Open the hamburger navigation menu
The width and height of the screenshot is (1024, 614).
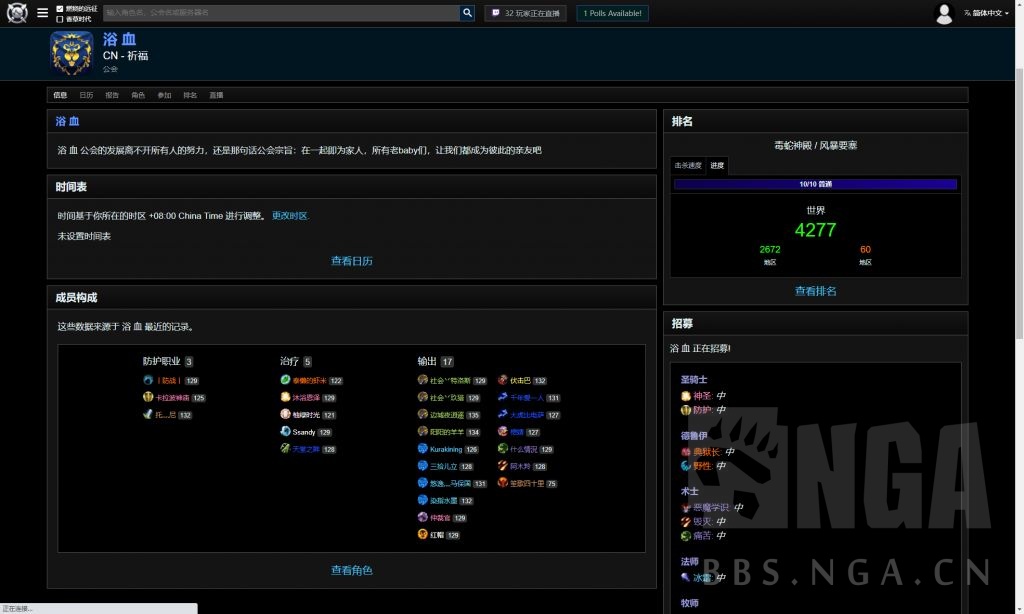[42, 13]
